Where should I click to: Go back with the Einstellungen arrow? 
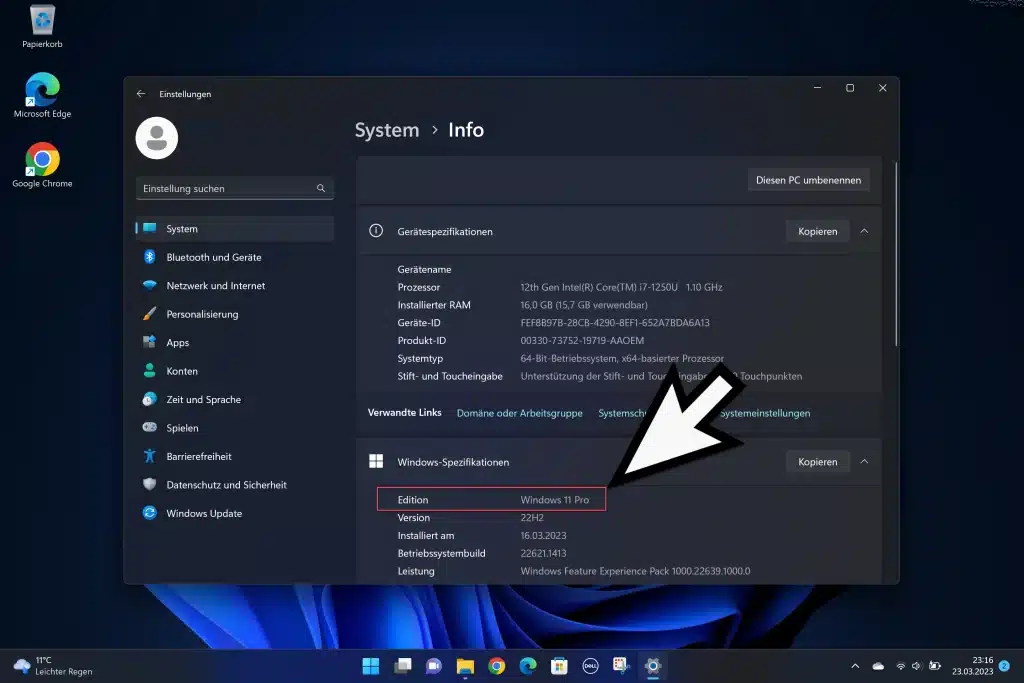[x=141, y=94]
